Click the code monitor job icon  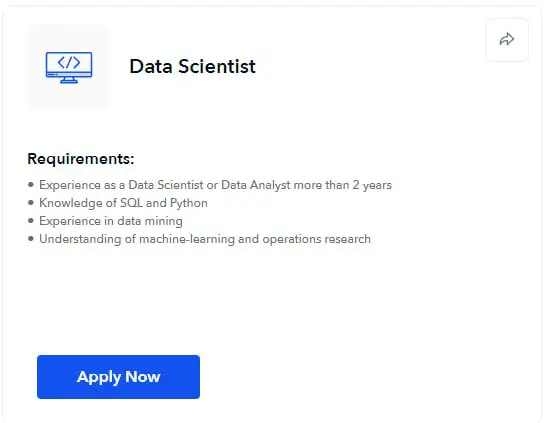[x=69, y=67]
